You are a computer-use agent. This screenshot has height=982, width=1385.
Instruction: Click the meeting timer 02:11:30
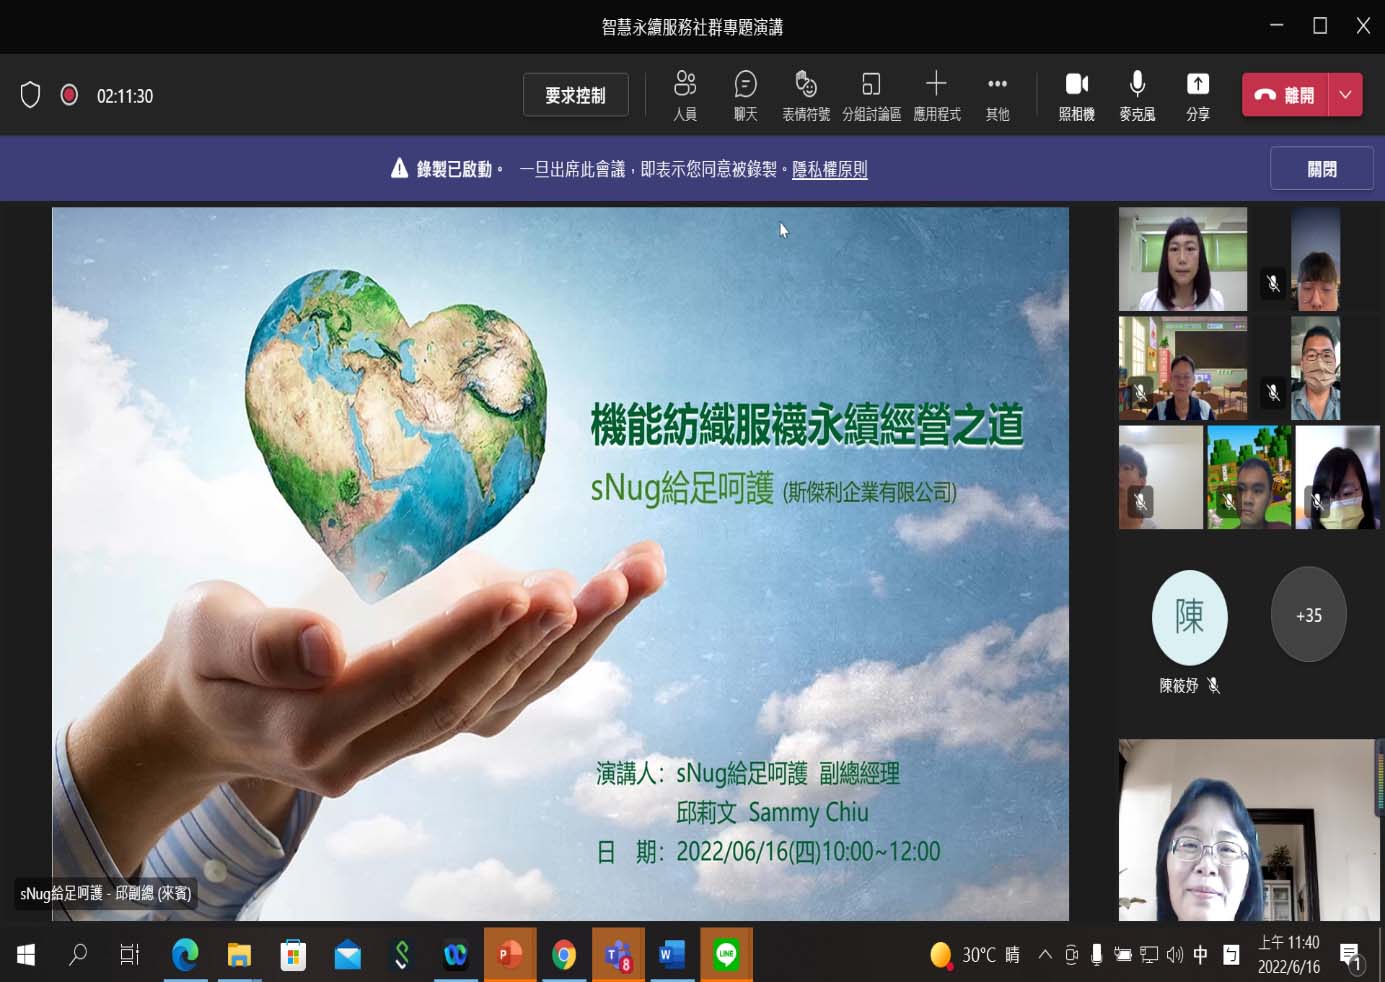click(125, 96)
